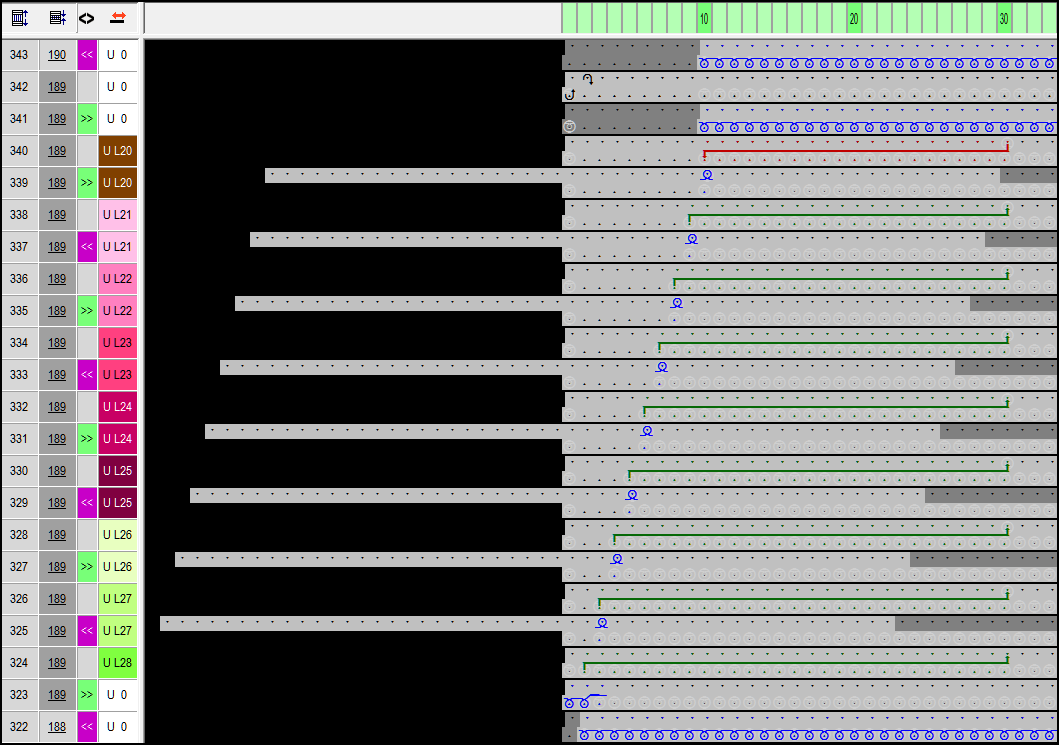Select the magenta << direction in row 343
Viewport: 1059px width, 745px height.
87,55
